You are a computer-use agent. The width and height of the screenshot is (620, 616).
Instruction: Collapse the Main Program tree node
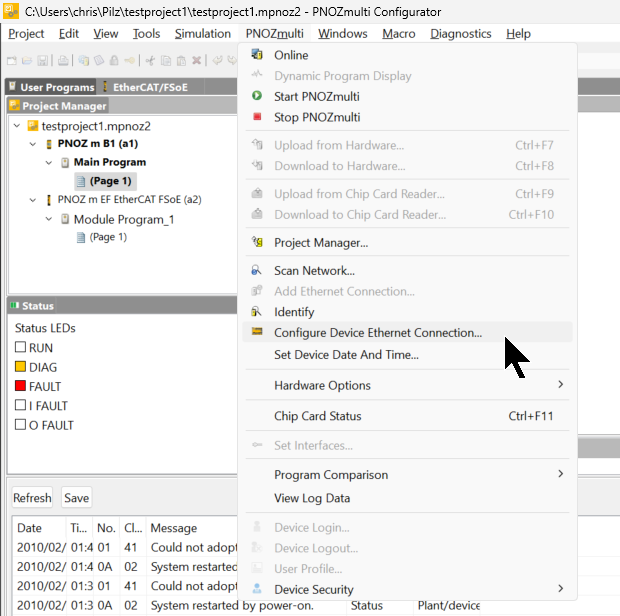pyautogui.click(x=49, y=163)
